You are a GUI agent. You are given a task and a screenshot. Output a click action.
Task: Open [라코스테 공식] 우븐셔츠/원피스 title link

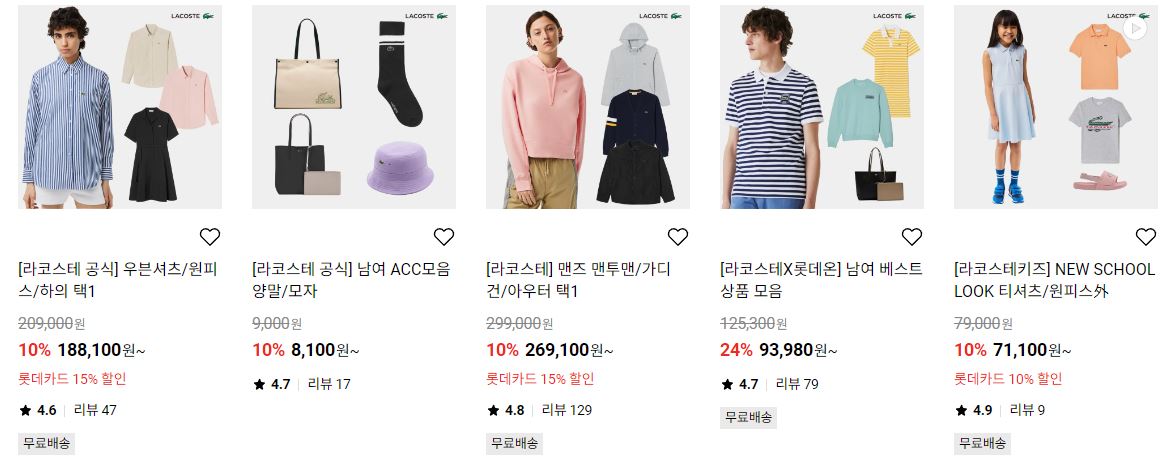click(117, 280)
